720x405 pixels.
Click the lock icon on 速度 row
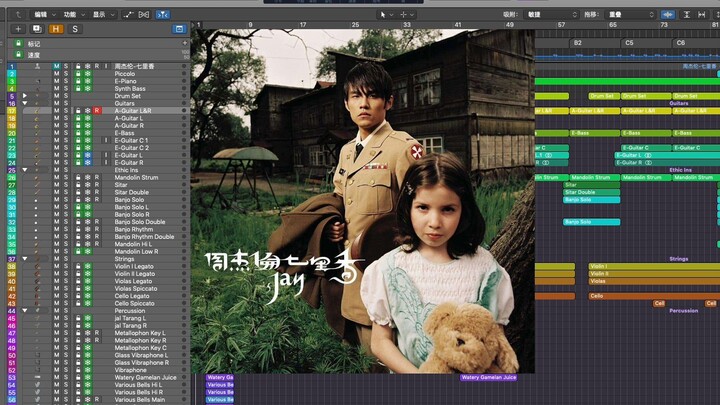click(18, 54)
